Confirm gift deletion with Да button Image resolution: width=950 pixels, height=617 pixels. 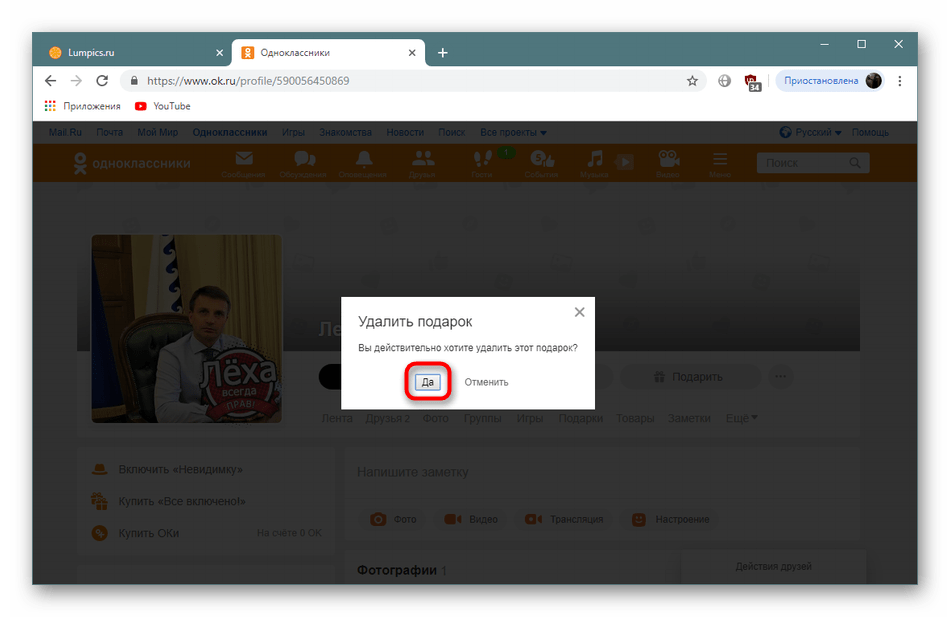click(428, 382)
